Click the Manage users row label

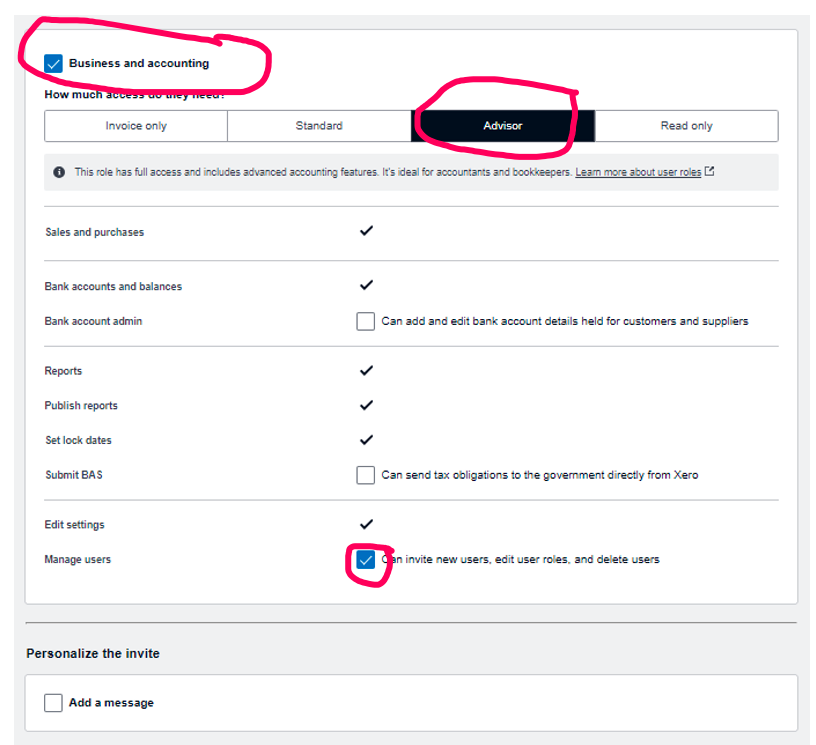point(78,560)
